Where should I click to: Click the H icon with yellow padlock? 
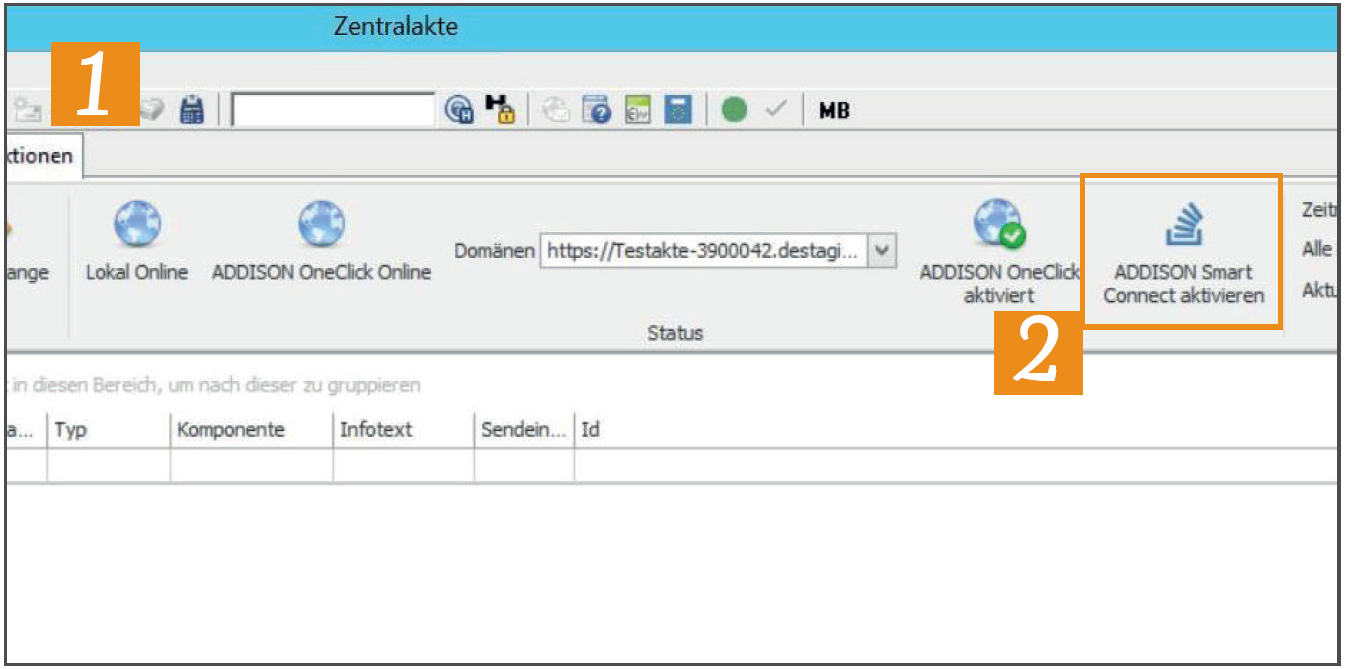pos(498,110)
